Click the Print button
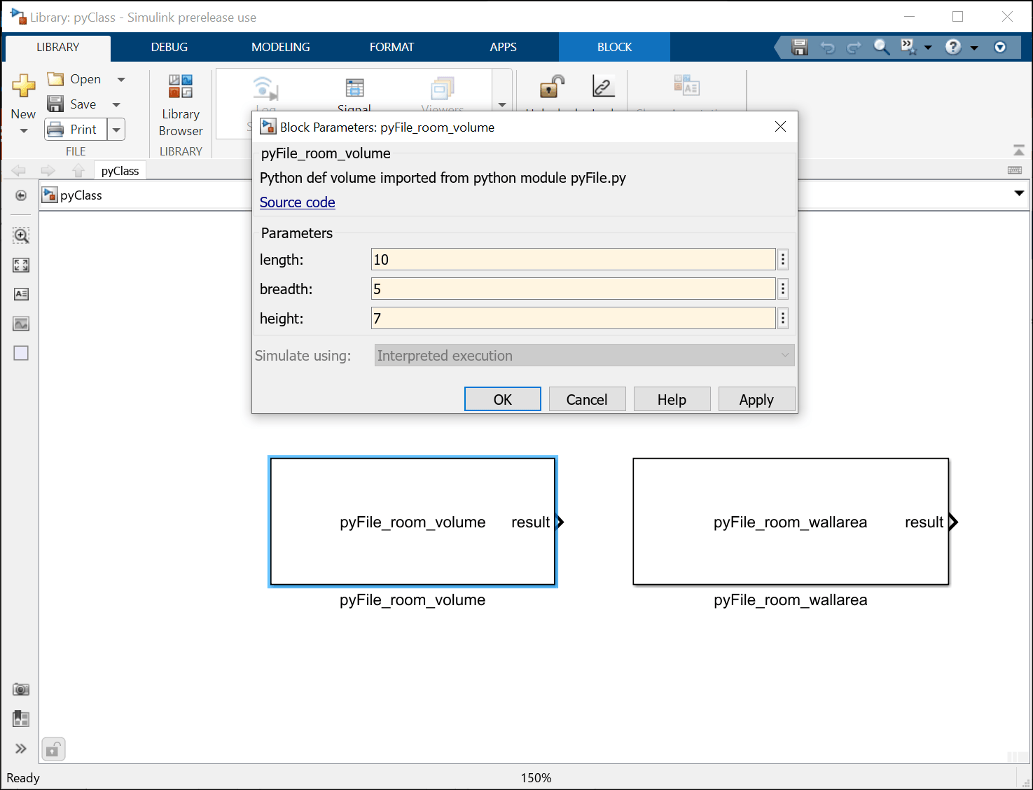This screenshot has width=1033, height=790. click(75, 129)
